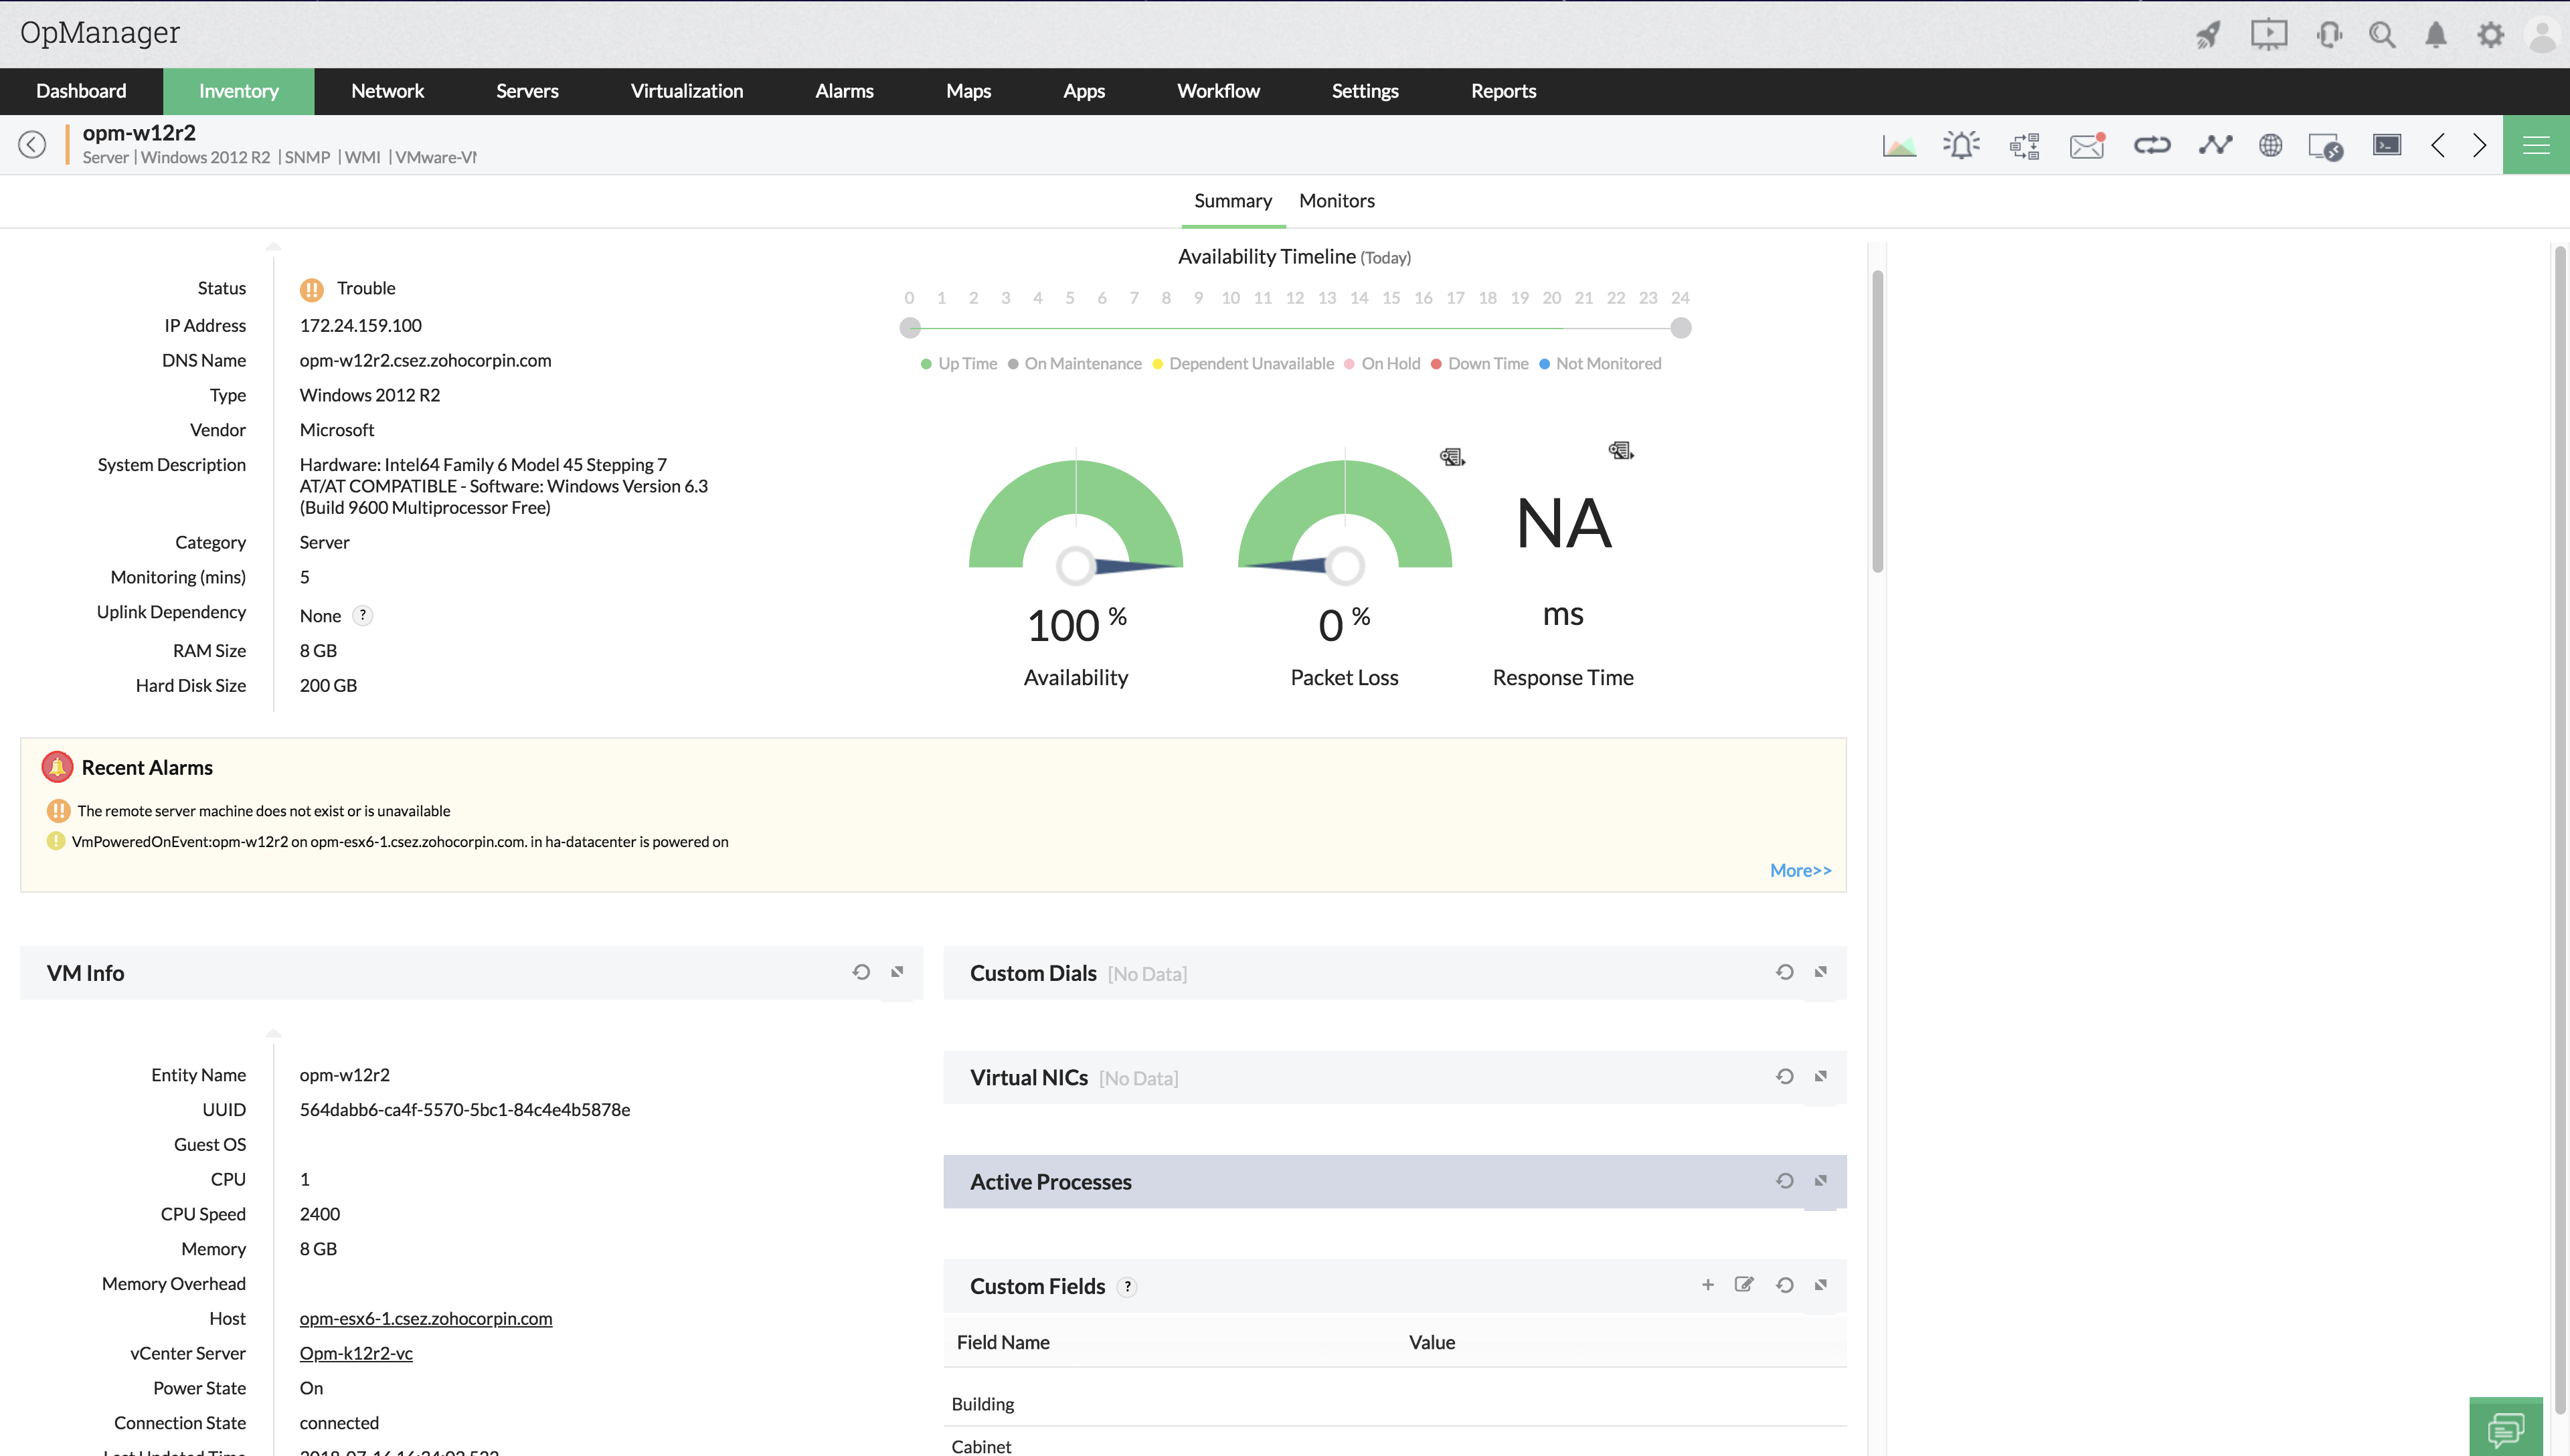Click the terminal console icon
The height and width of the screenshot is (1456, 2570).
tap(2387, 146)
